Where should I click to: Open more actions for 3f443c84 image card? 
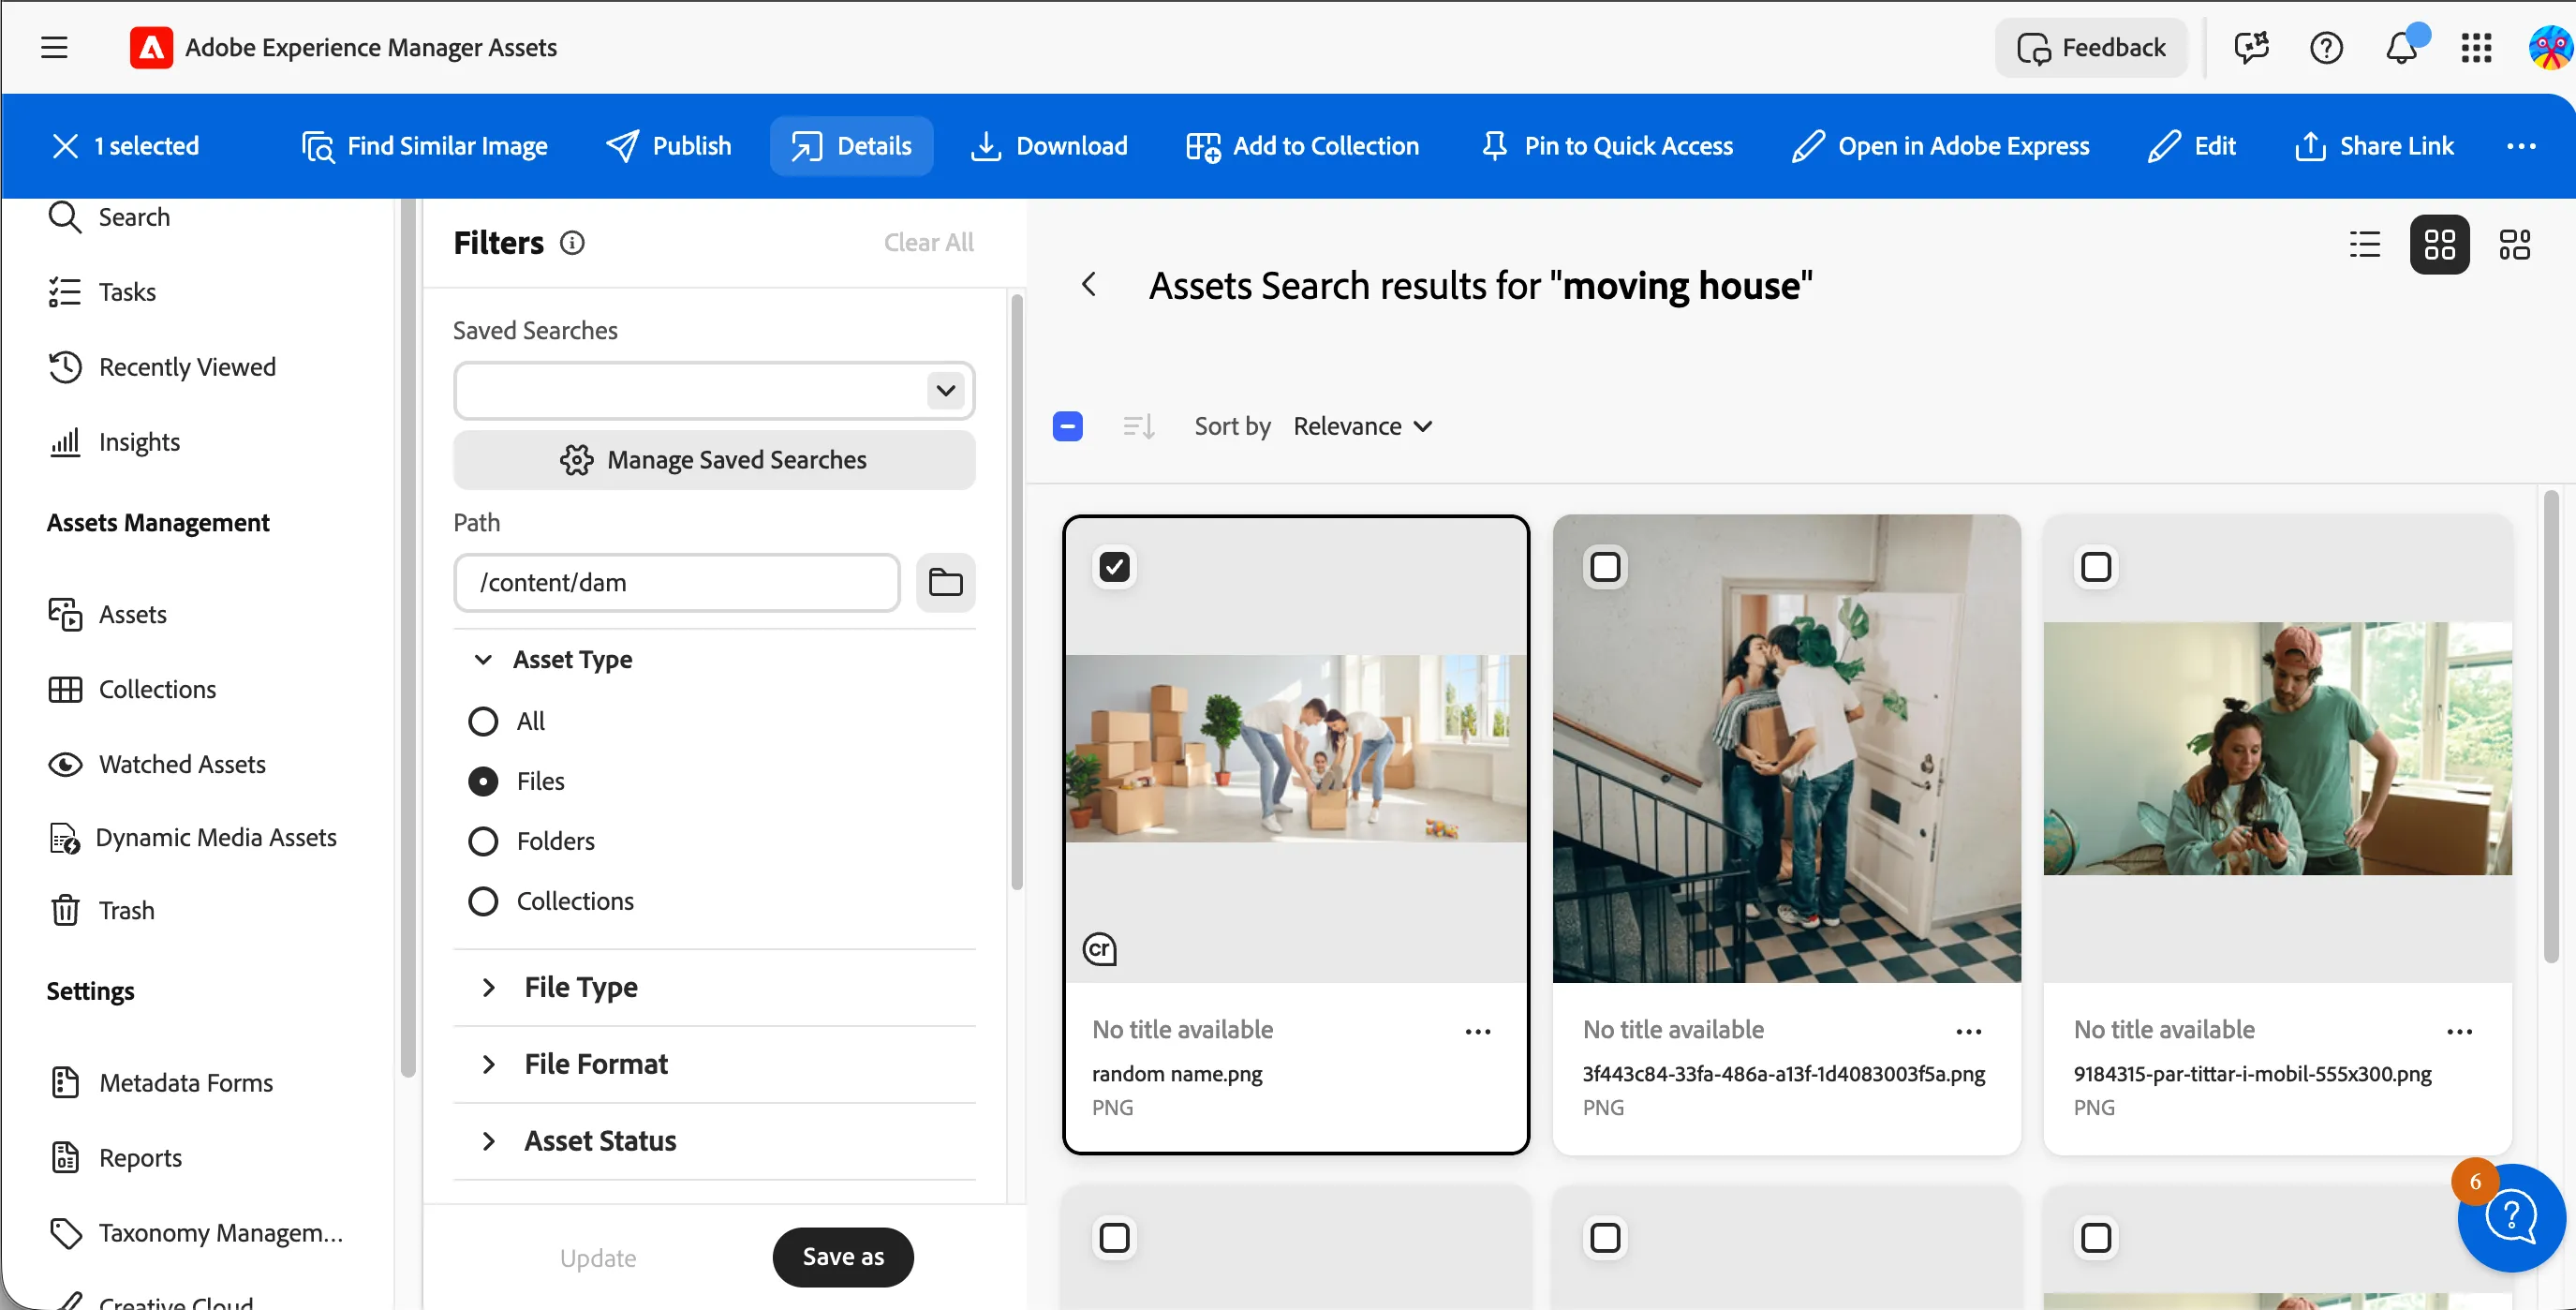pyautogui.click(x=1969, y=1031)
